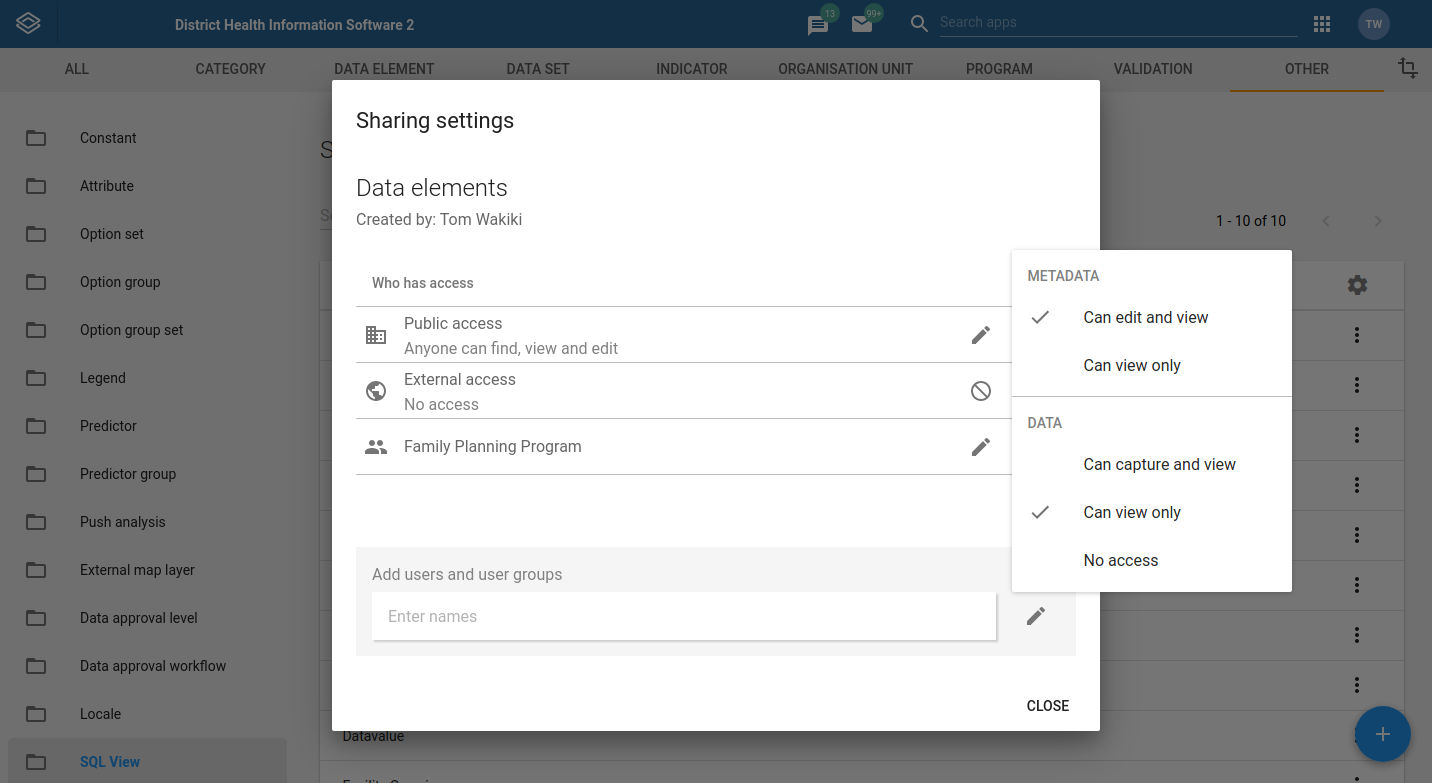
Task: Click the table settings gear icon
Action: (x=1357, y=285)
